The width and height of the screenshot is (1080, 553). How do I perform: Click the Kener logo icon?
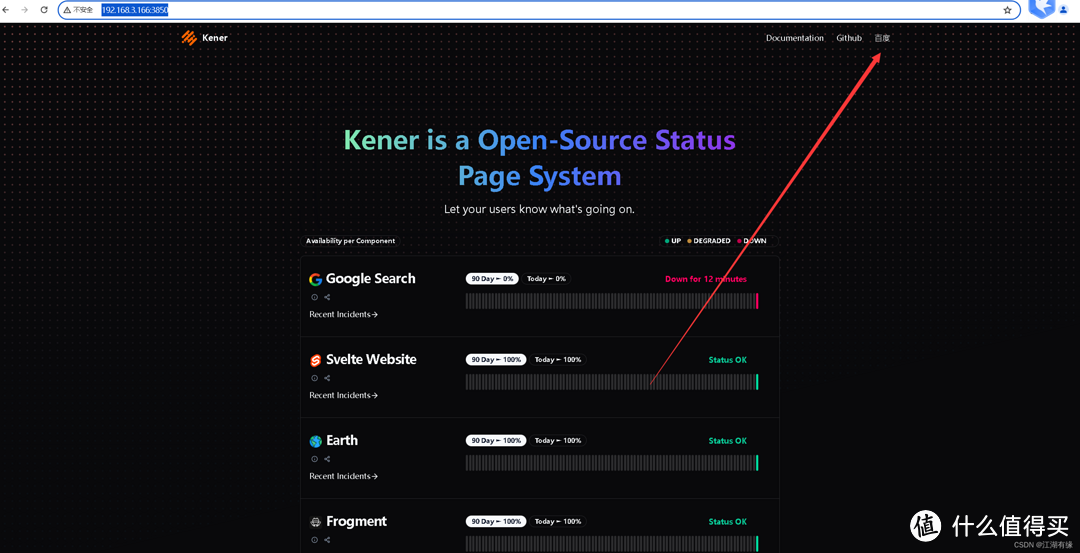tap(189, 38)
